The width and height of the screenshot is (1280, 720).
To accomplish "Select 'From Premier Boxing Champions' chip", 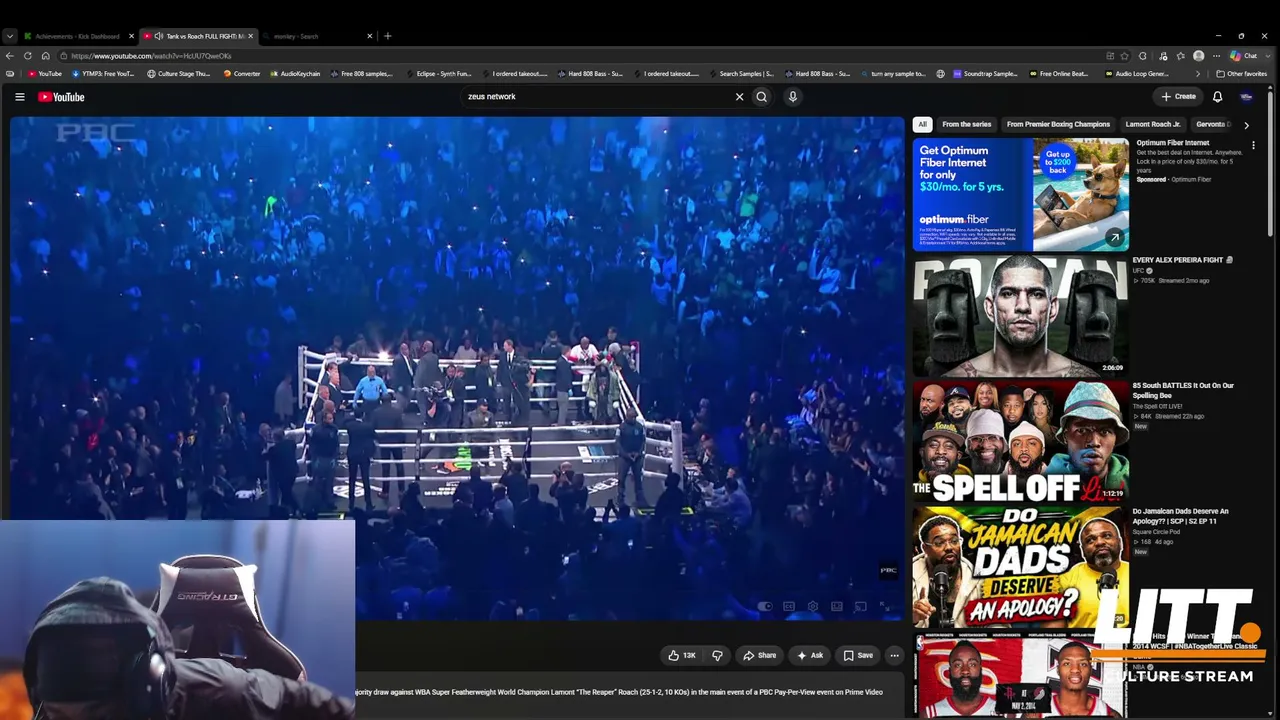I will (x=1058, y=124).
